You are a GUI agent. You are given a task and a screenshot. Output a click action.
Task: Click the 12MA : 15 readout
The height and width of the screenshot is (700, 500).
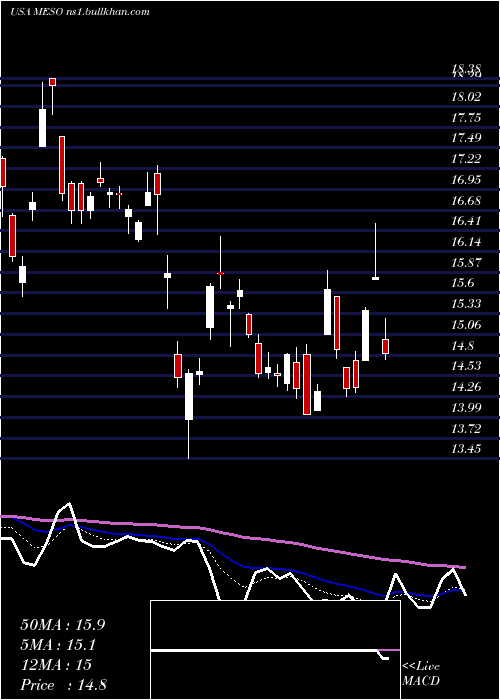click(56, 665)
